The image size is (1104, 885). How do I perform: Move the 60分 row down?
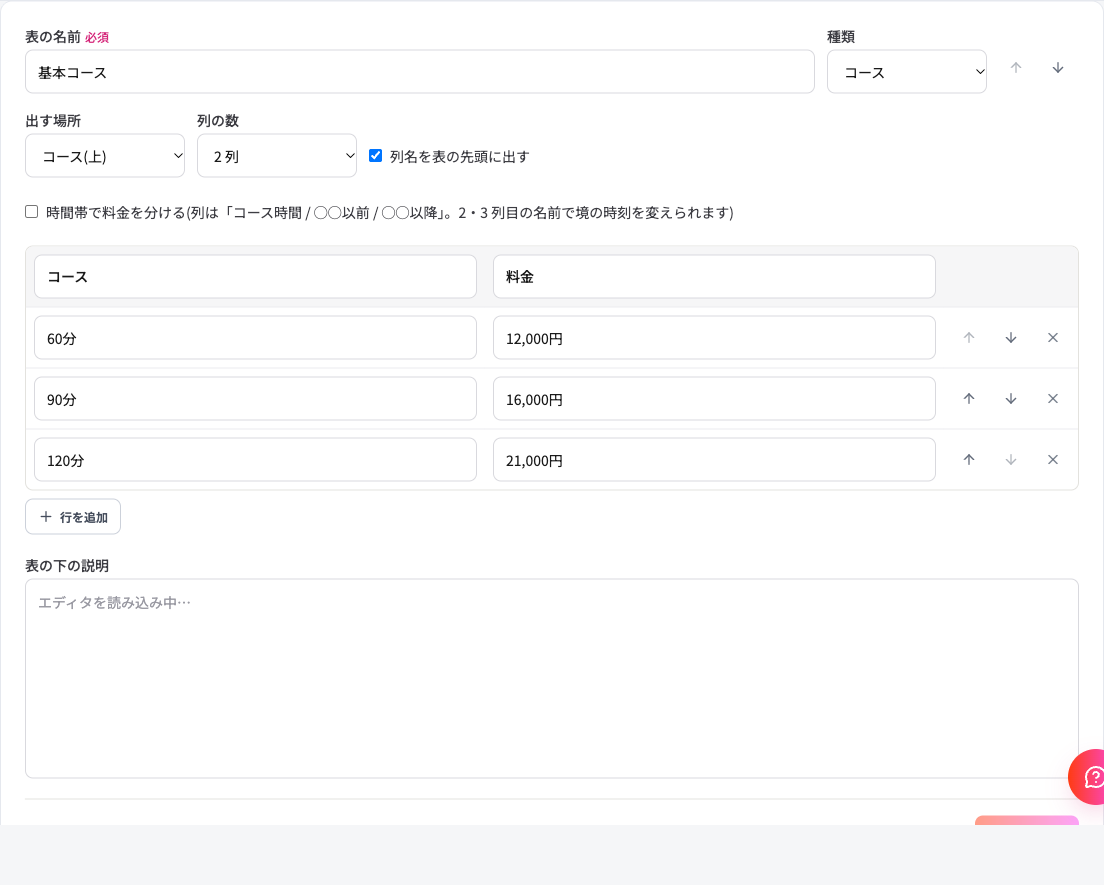[1011, 338]
